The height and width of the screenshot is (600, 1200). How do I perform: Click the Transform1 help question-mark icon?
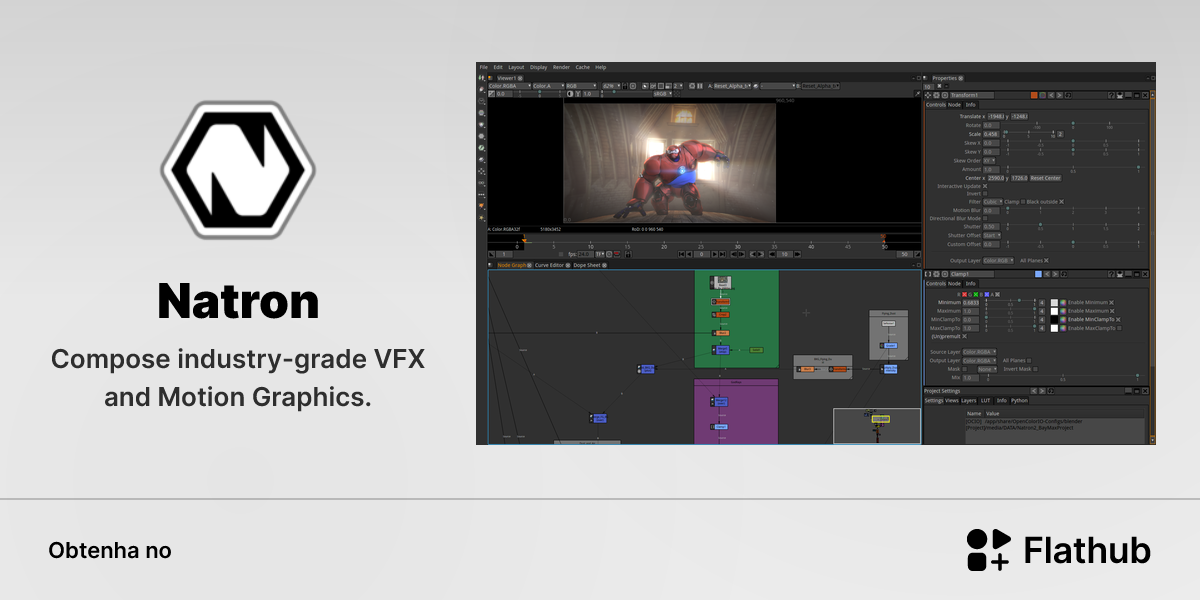1112,95
